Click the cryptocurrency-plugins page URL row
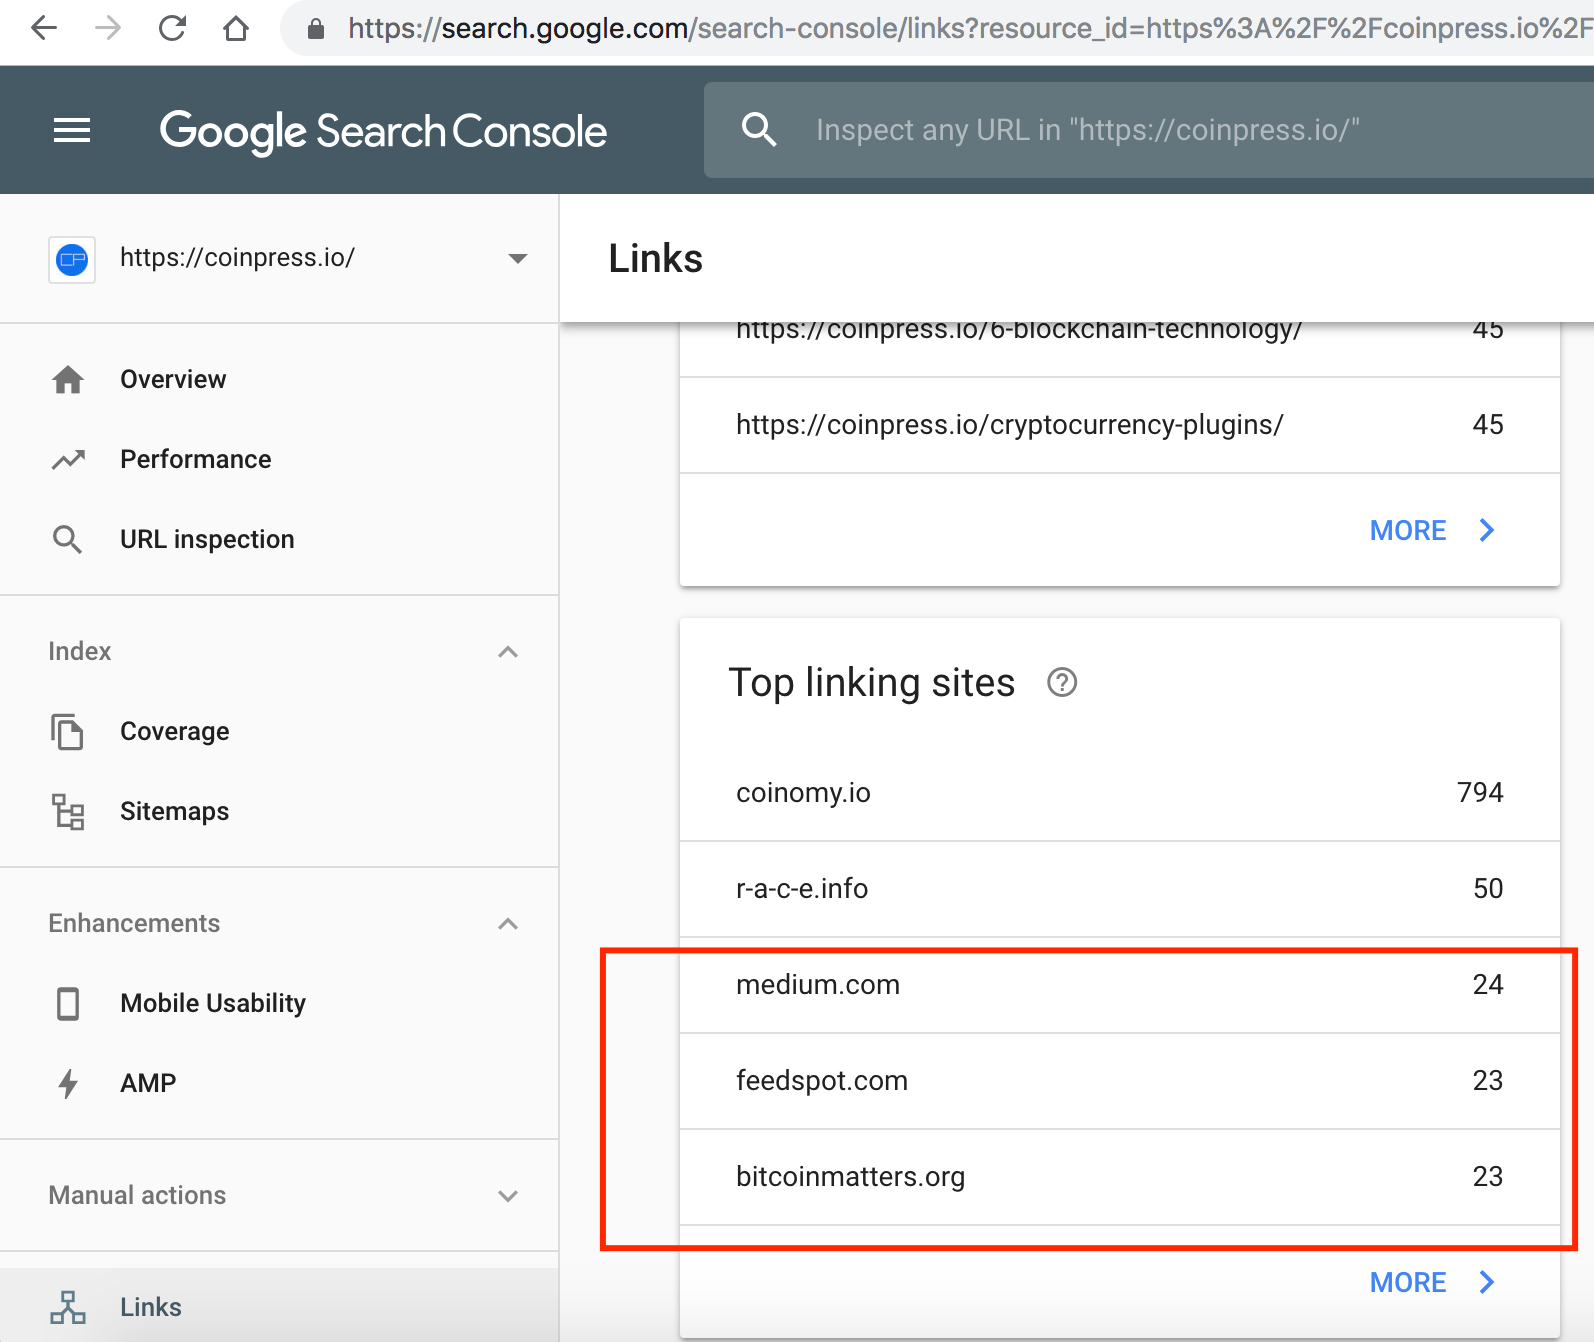The width and height of the screenshot is (1594, 1342). [x=1120, y=425]
